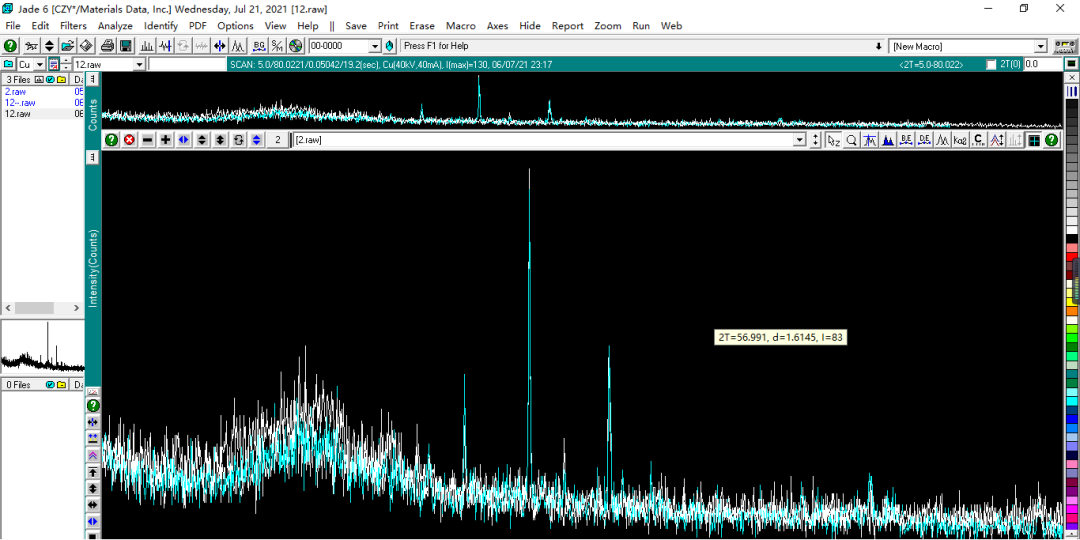Click the save floppy disk toolbar icon
The image size is (1080, 540).
pos(126,46)
